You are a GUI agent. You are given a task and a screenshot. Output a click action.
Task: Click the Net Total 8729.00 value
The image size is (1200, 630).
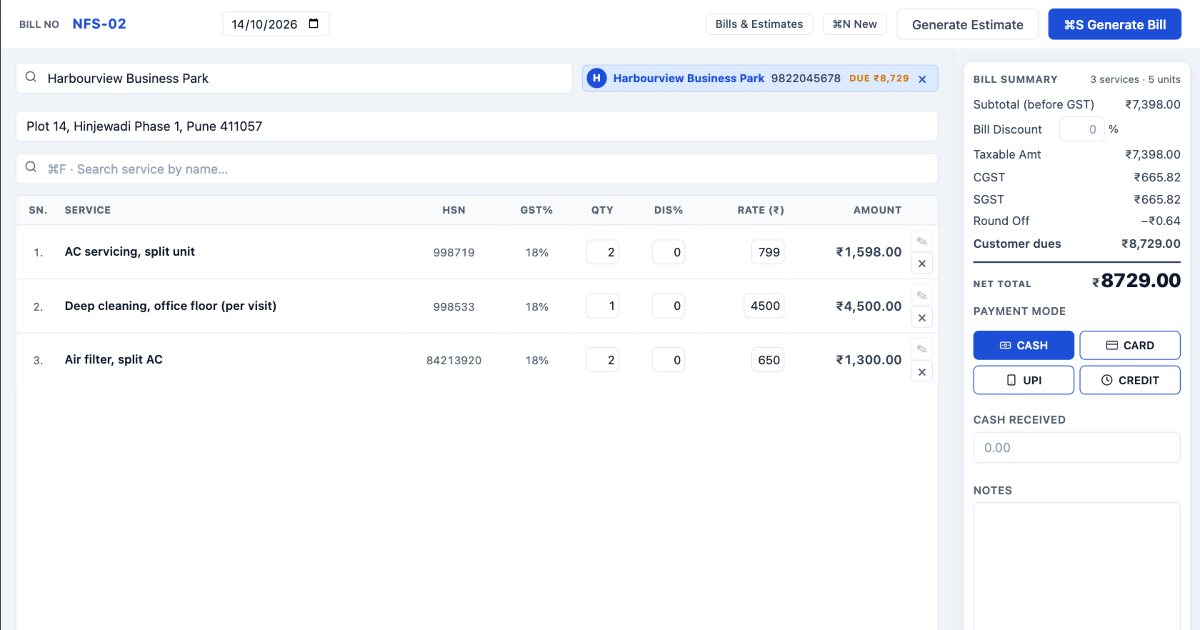pos(1136,281)
